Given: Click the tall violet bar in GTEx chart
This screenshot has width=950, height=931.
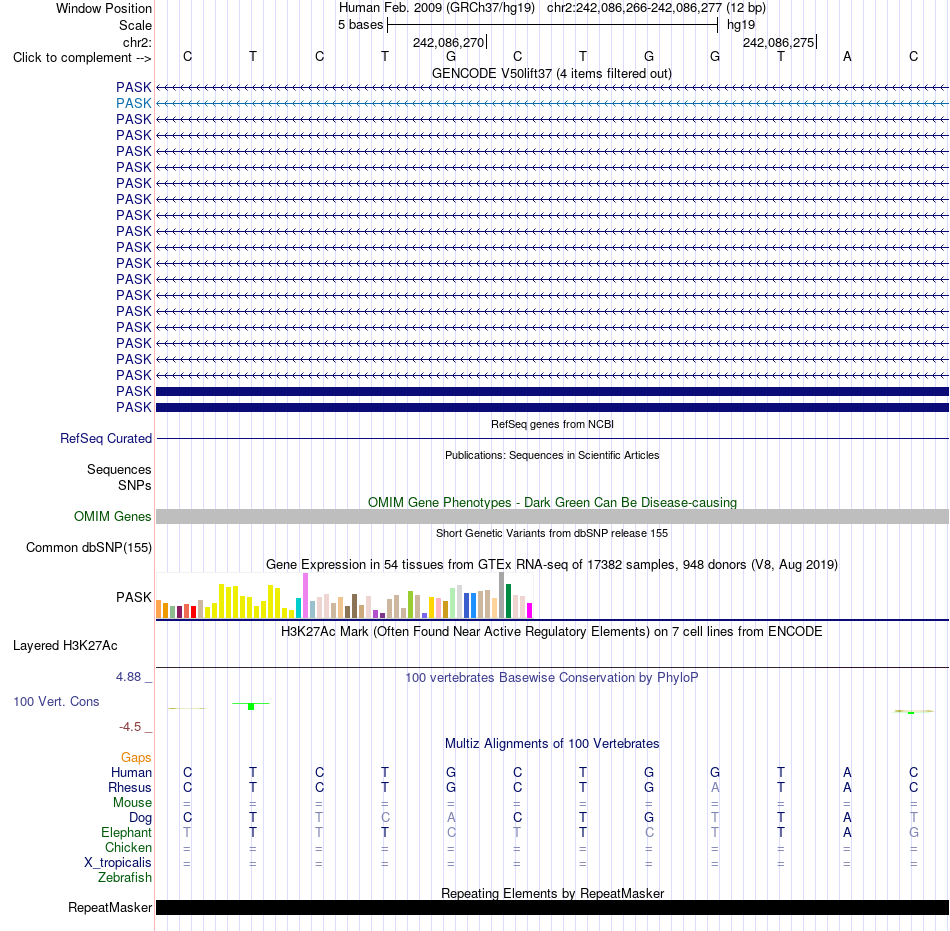Looking at the screenshot, I should tap(306, 595).
